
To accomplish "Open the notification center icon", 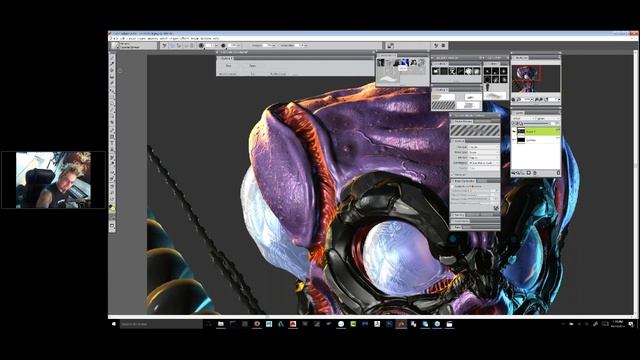I will (x=631, y=324).
